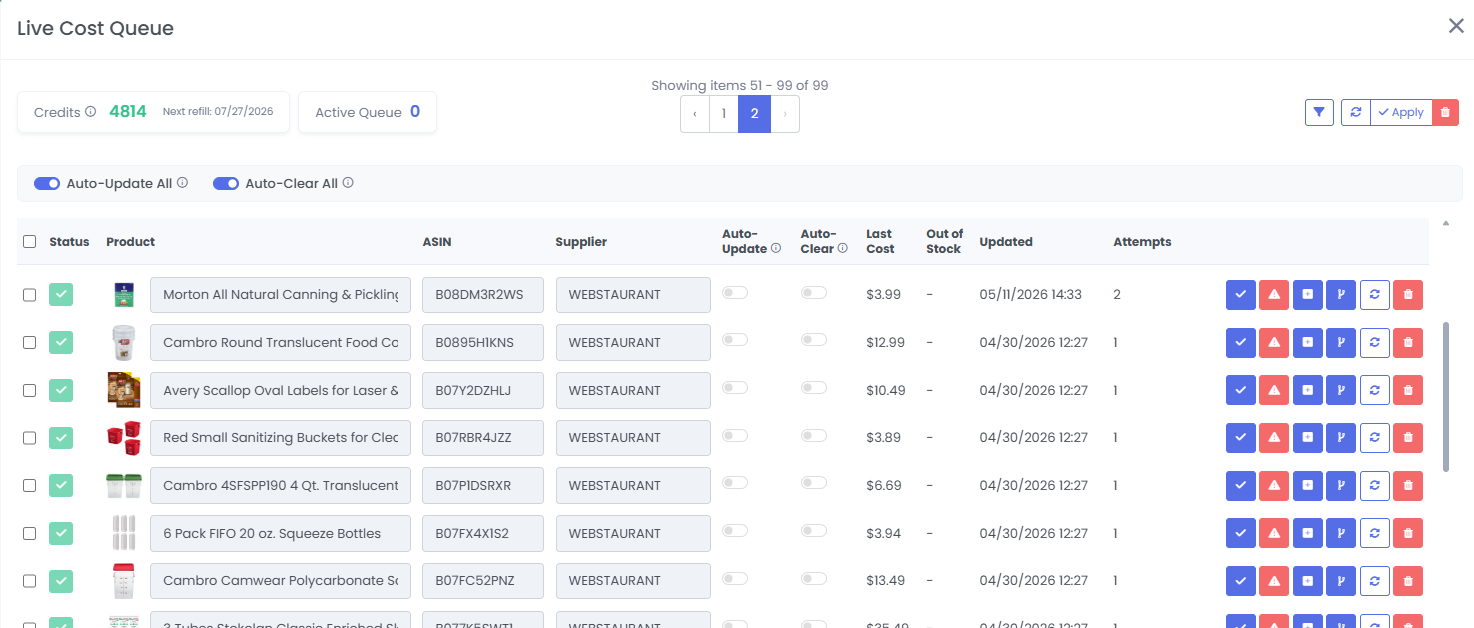Open the filter funnel icon
Image resolution: width=1474 pixels, height=628 pixels.
click(1319, 113)
